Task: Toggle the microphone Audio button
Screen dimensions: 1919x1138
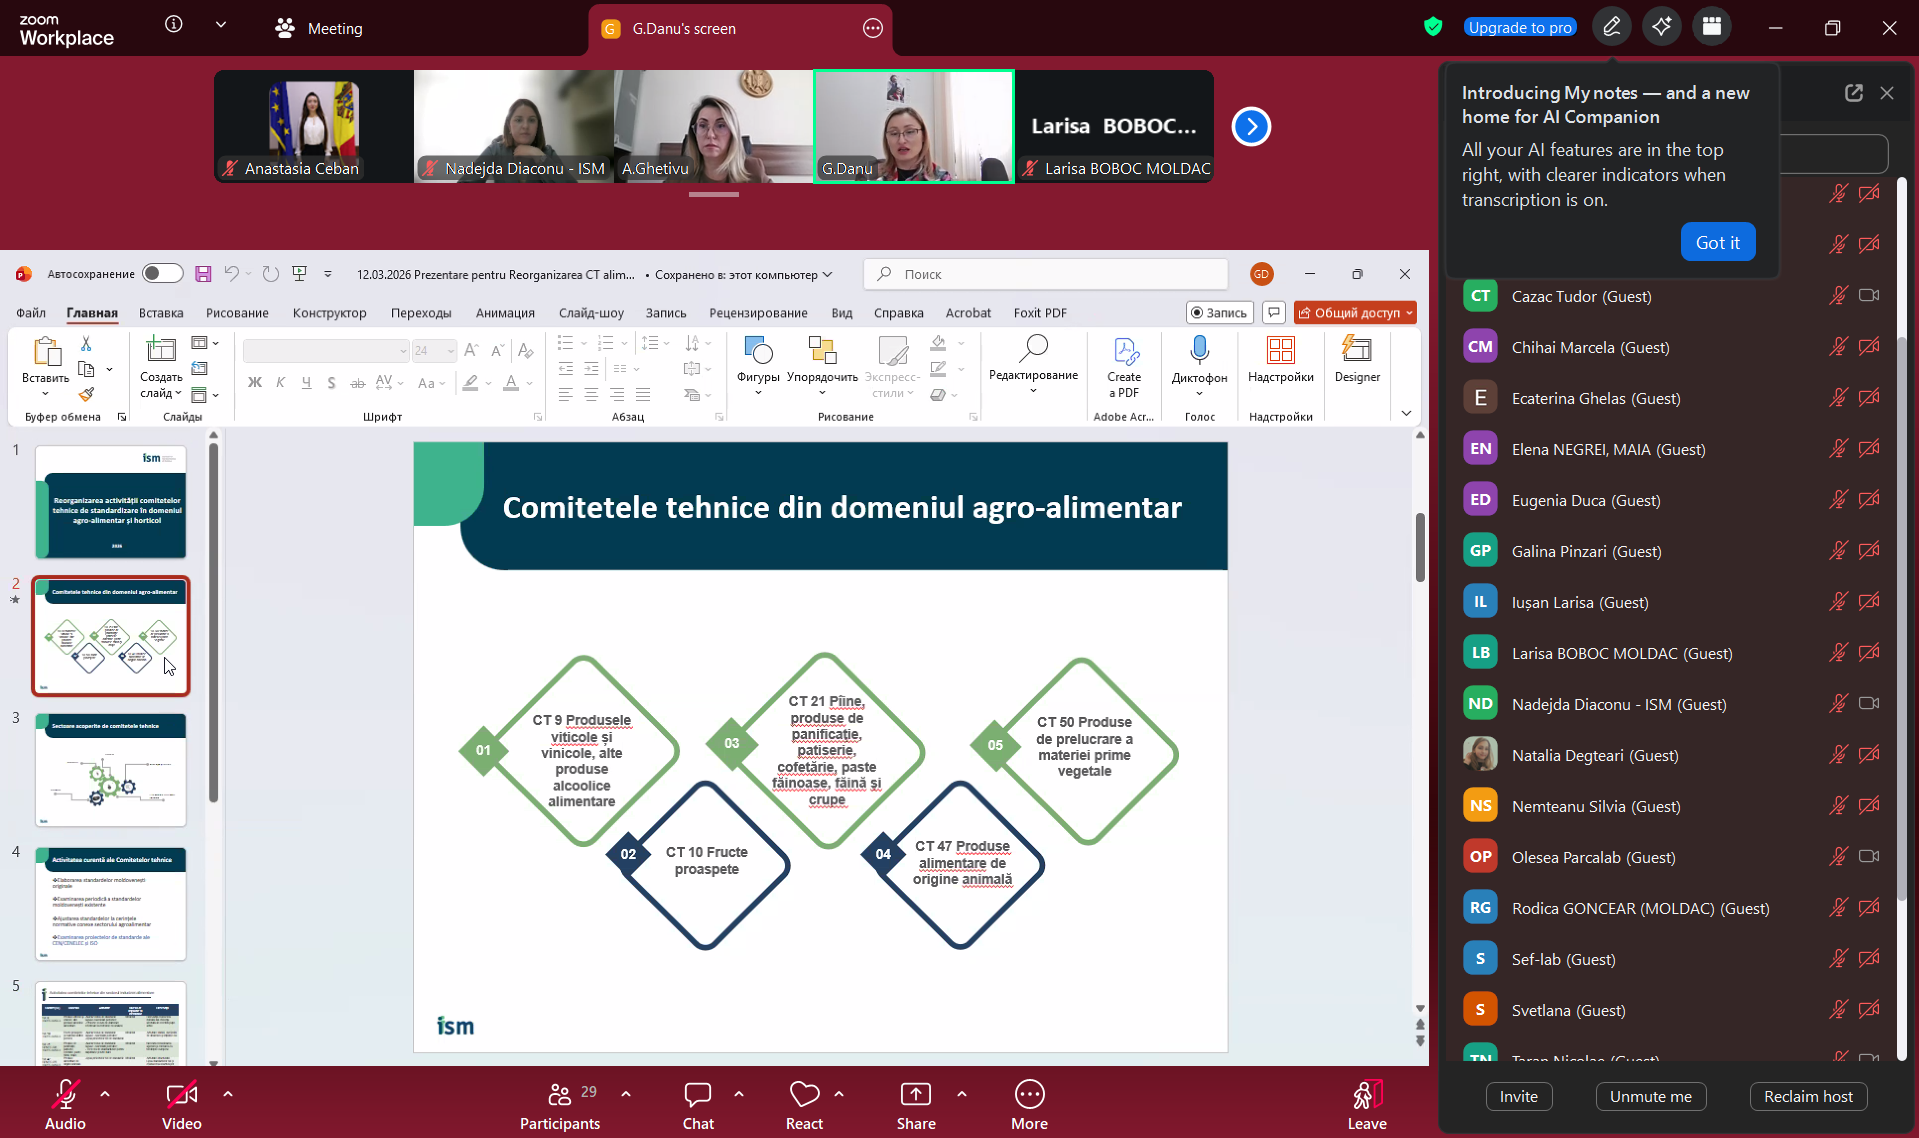Action: (65, 1095)
